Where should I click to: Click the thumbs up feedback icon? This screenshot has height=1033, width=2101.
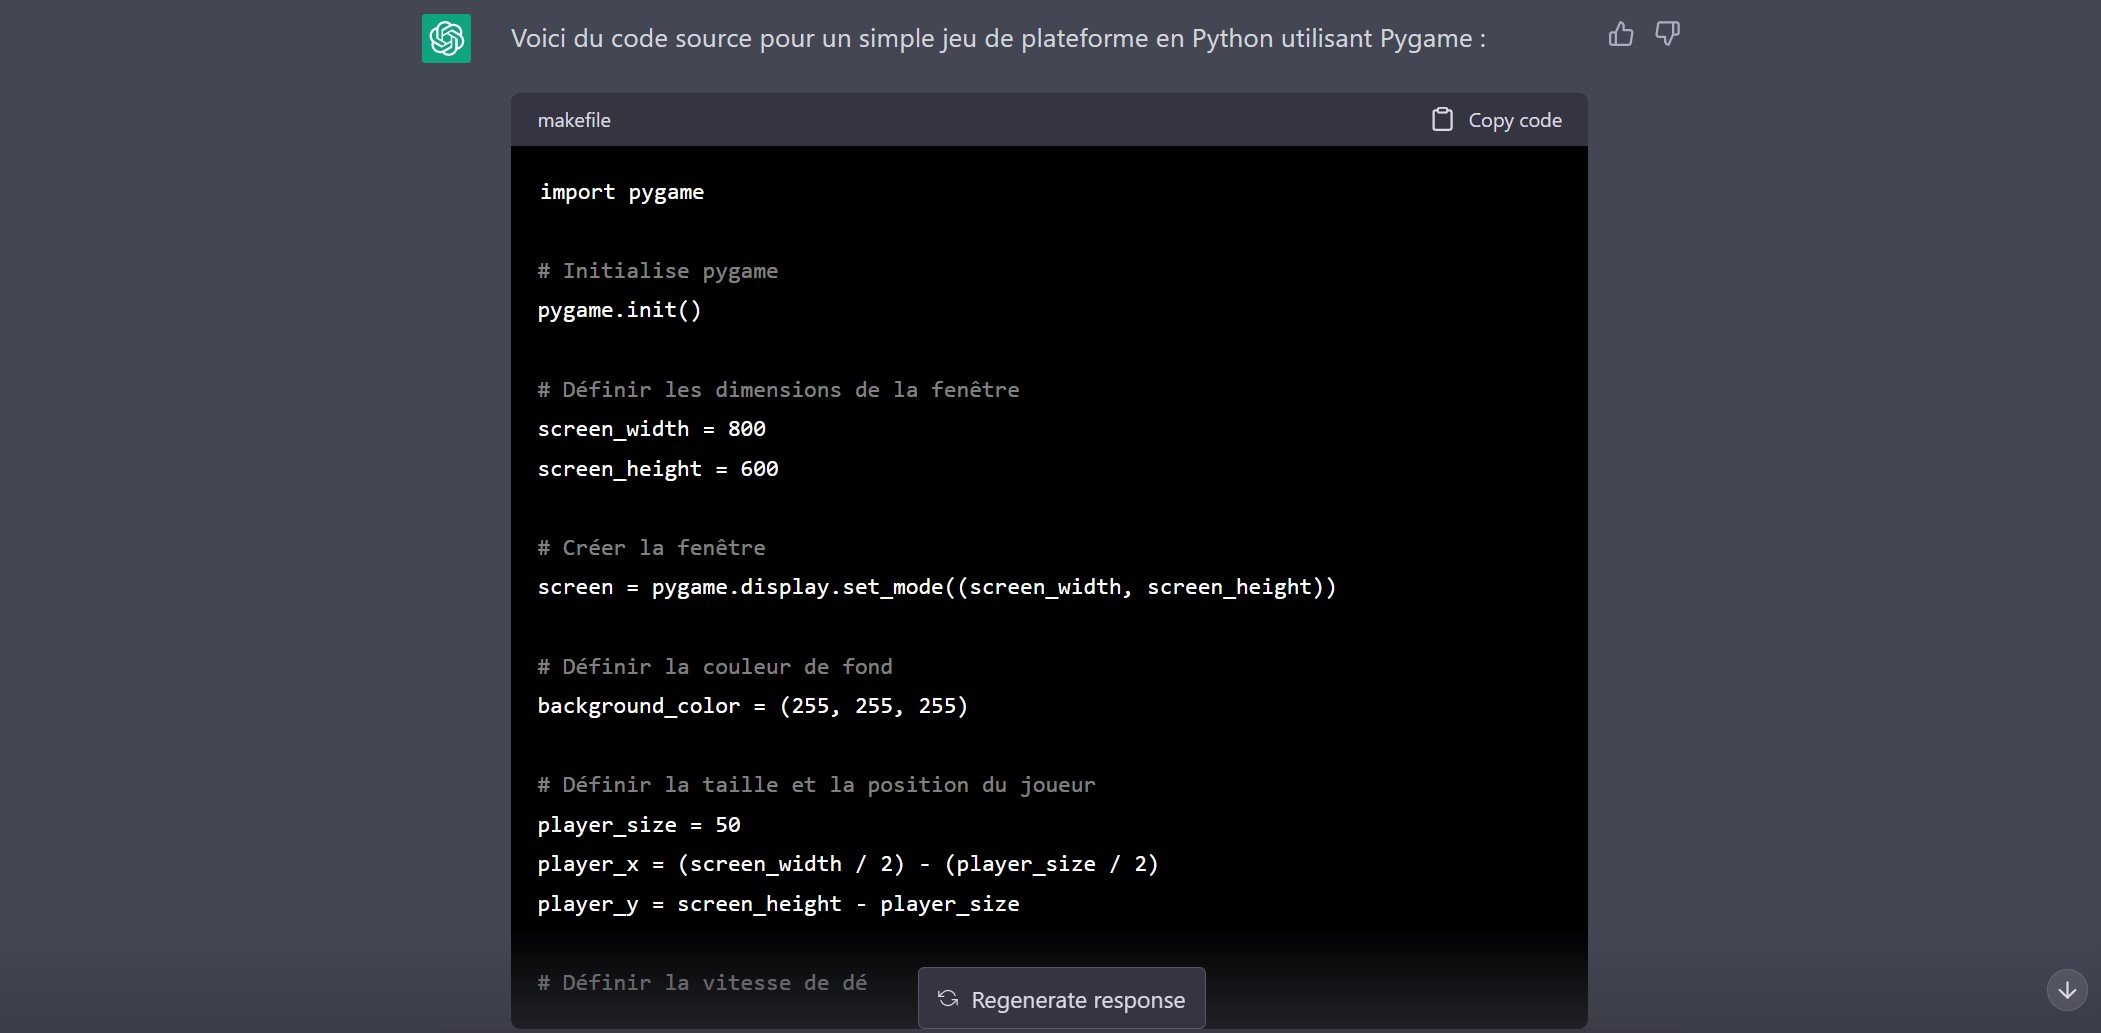pyautogui.click(x=1621, y=35)
